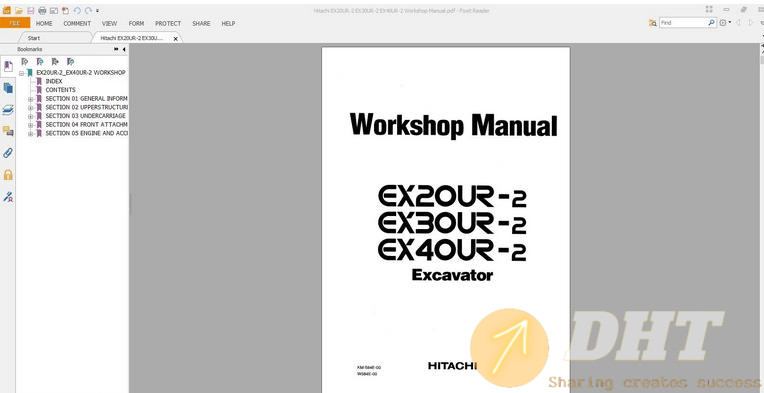Open the Layers panel icon in sidebar
The height and width of the screenshot is (393, 764).
(x=8, y=110)
